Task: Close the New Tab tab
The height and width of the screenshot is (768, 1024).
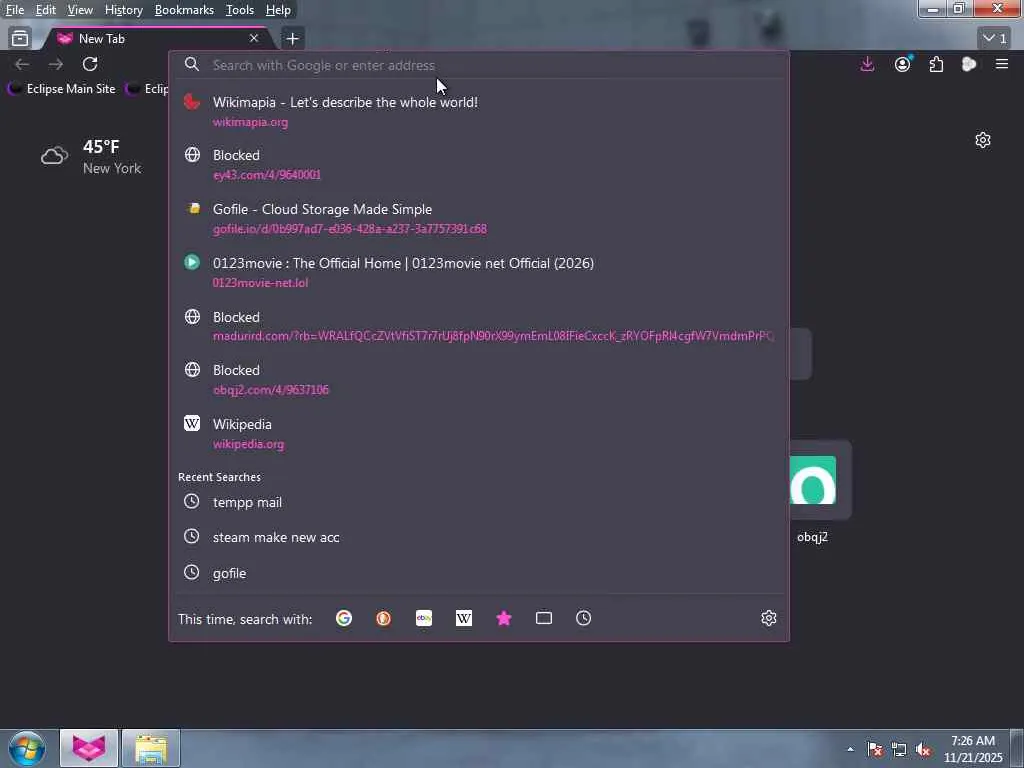Action: coord(254,39)
